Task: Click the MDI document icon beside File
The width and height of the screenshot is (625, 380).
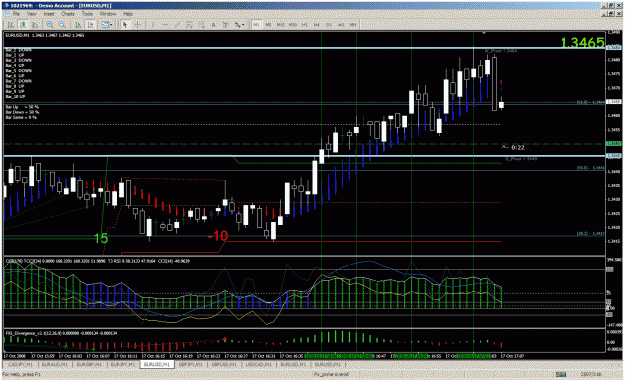Action: click(7, 14)
